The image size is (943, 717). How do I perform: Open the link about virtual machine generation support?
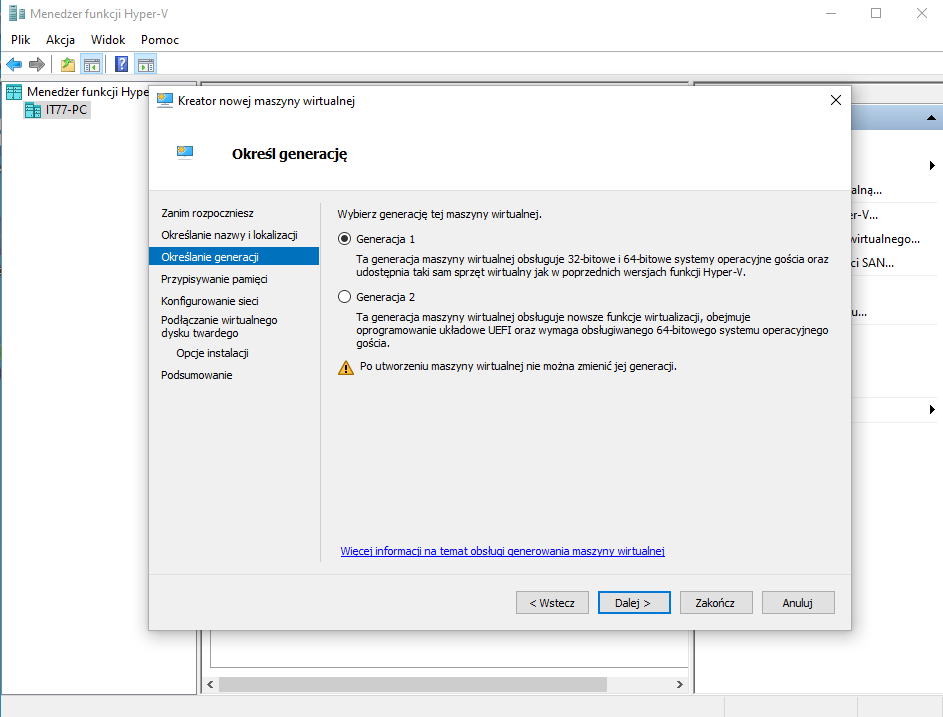pyautogui.click(x=502, y=551)
